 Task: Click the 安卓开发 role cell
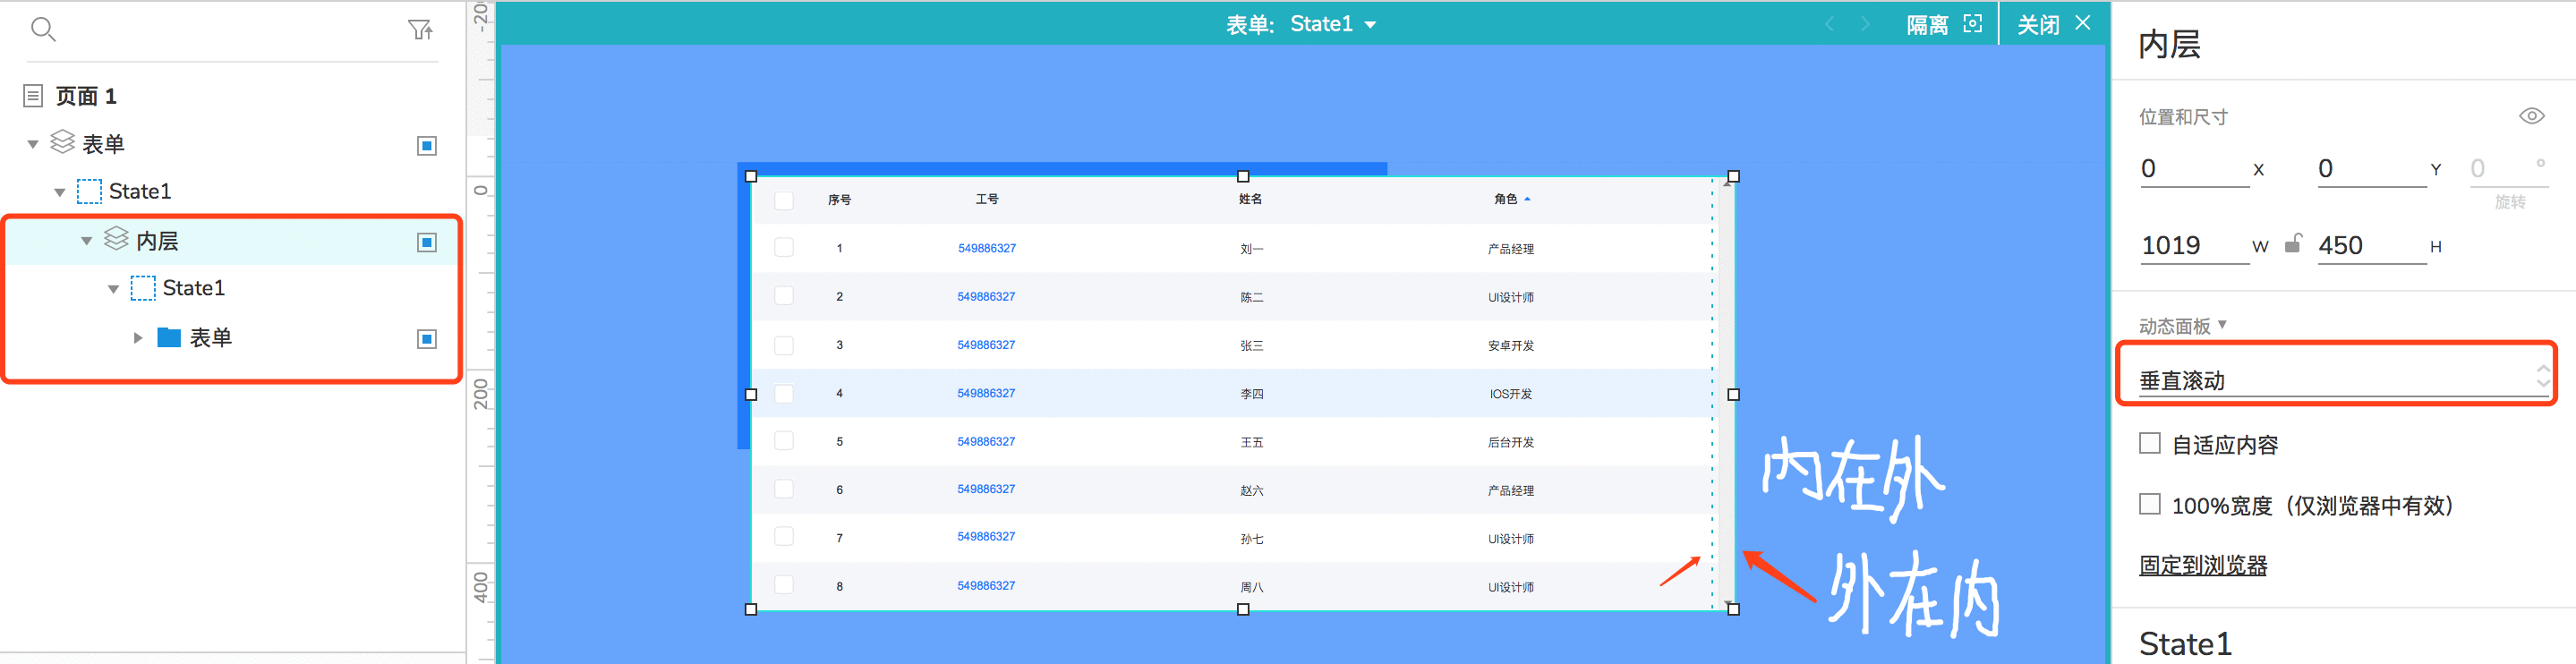tap(1510, 346)
